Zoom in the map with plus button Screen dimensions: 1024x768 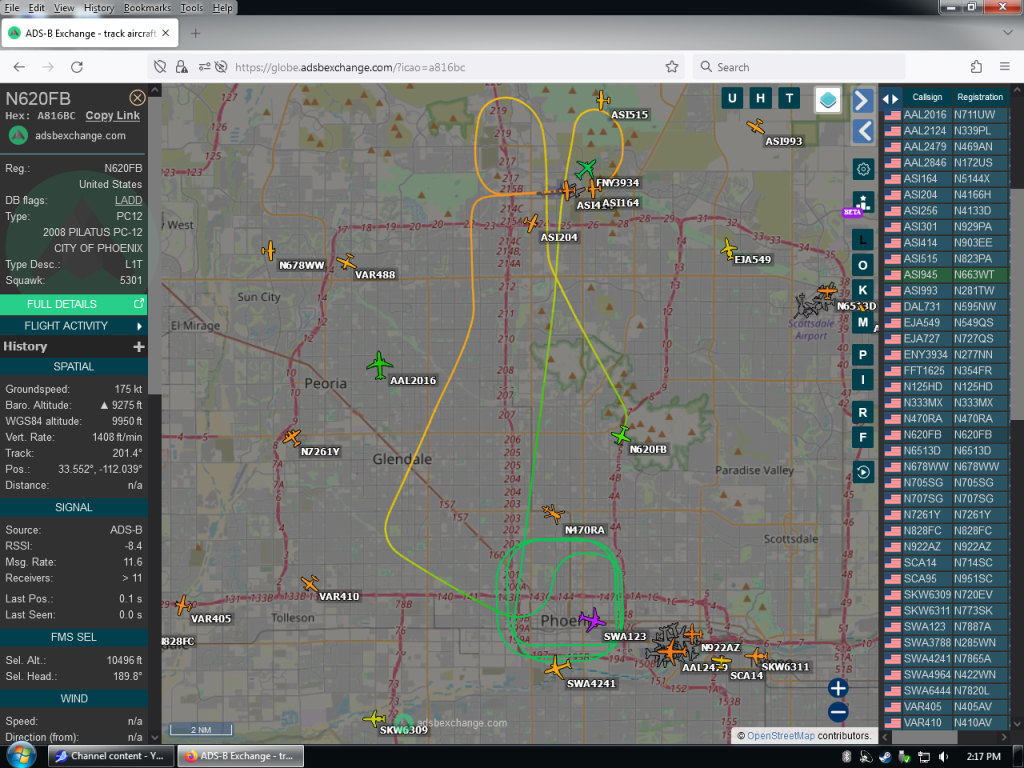tap(838, 688)
